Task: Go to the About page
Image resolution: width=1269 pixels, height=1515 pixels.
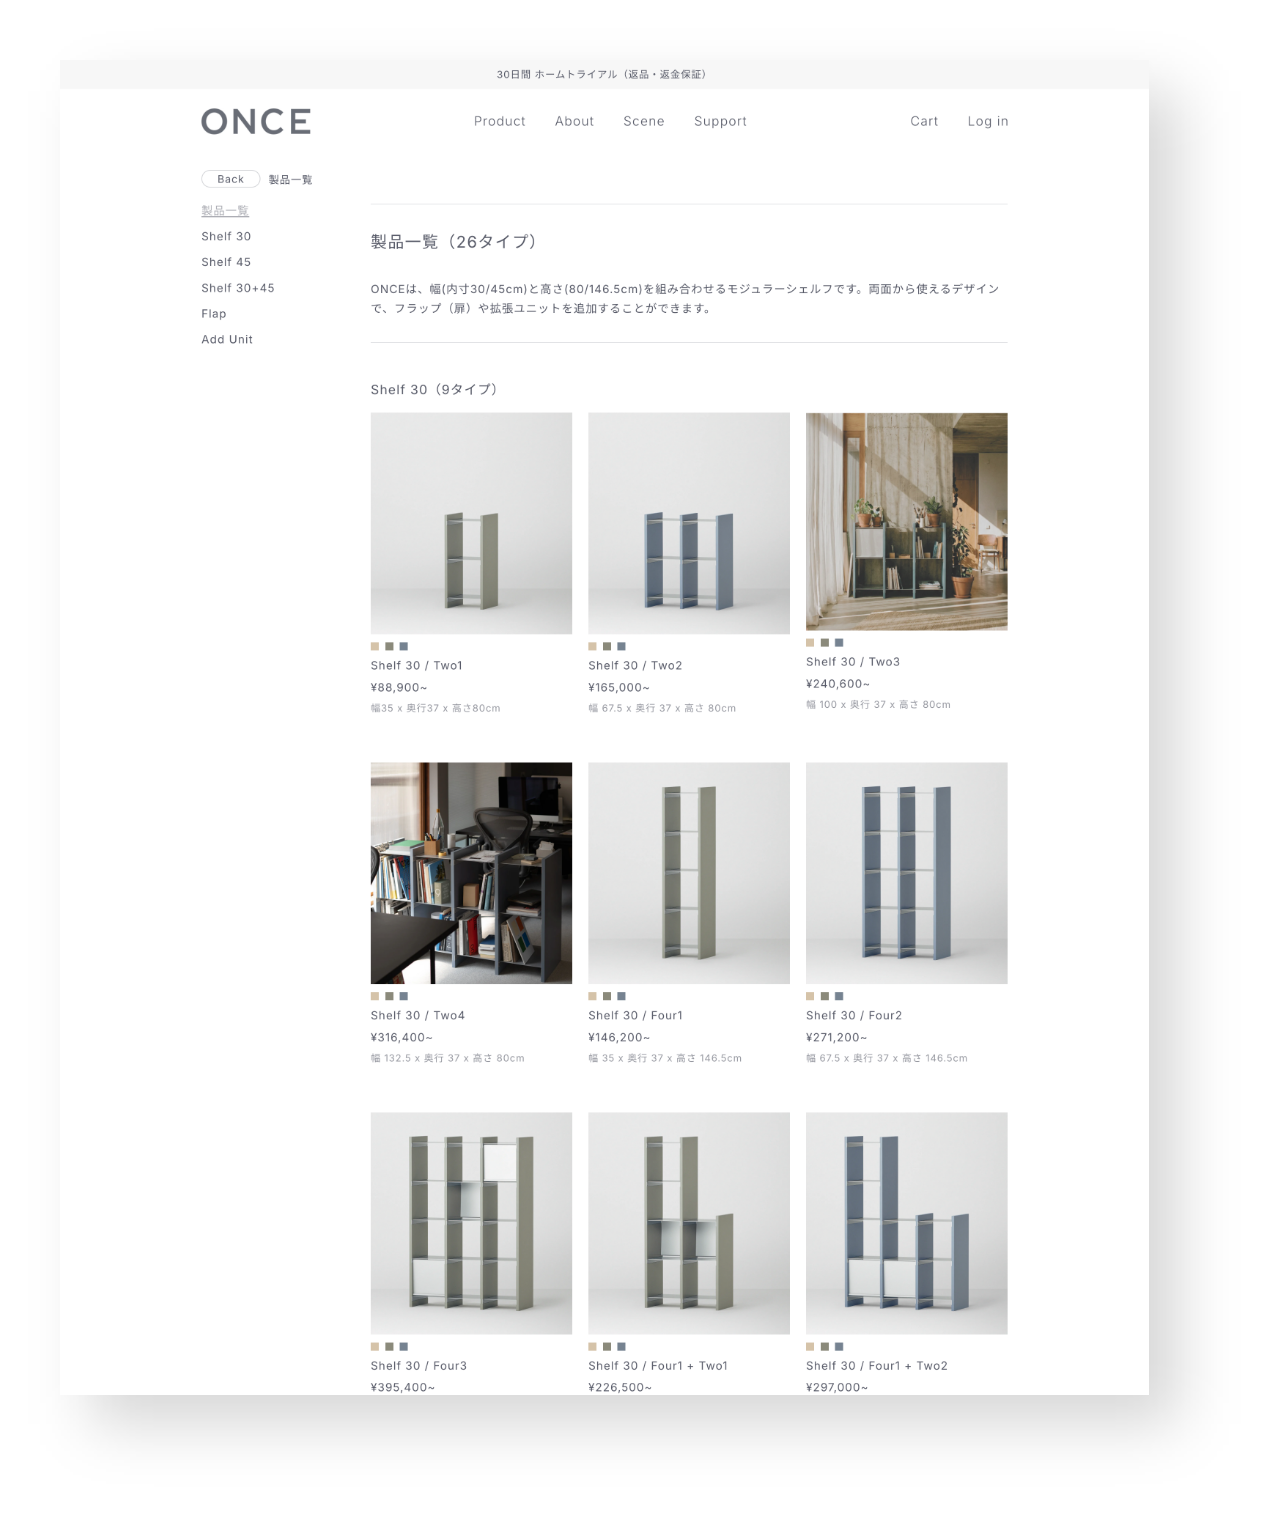Action: [574, 121]
